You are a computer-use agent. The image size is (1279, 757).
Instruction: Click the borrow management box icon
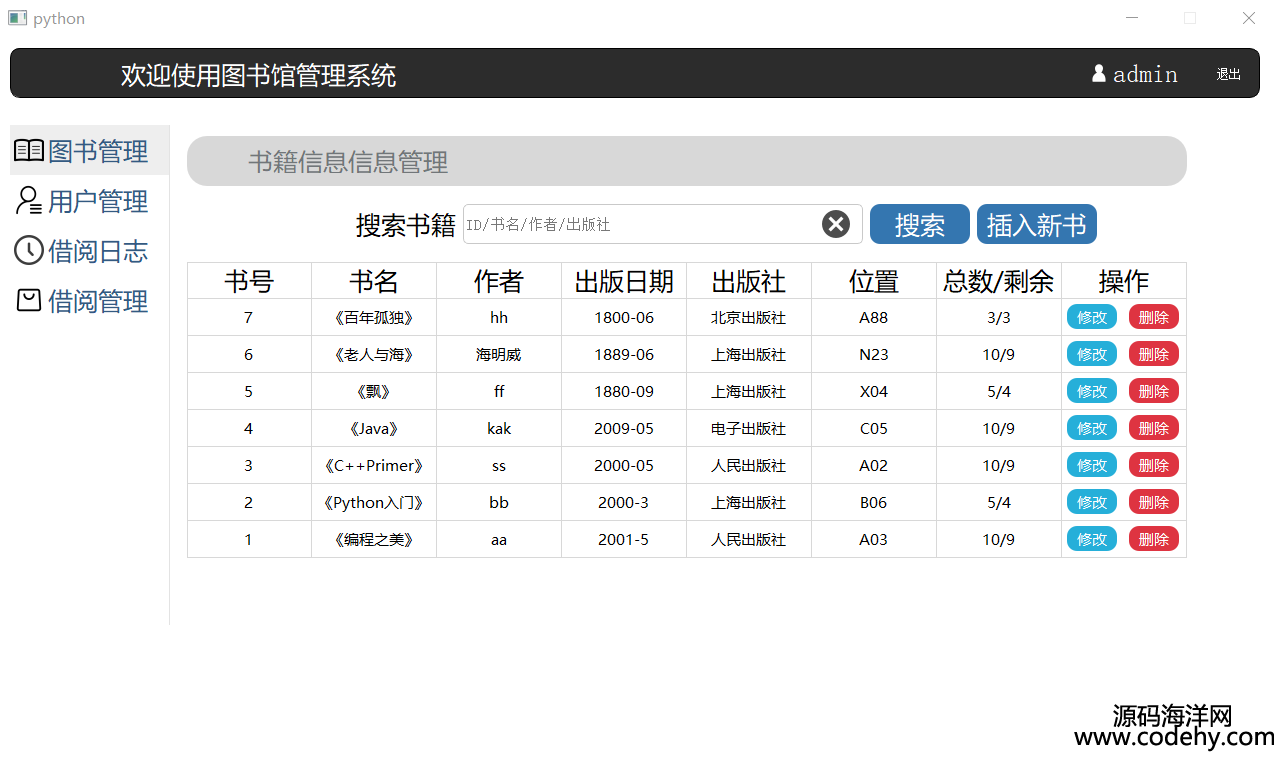(29, 300)
